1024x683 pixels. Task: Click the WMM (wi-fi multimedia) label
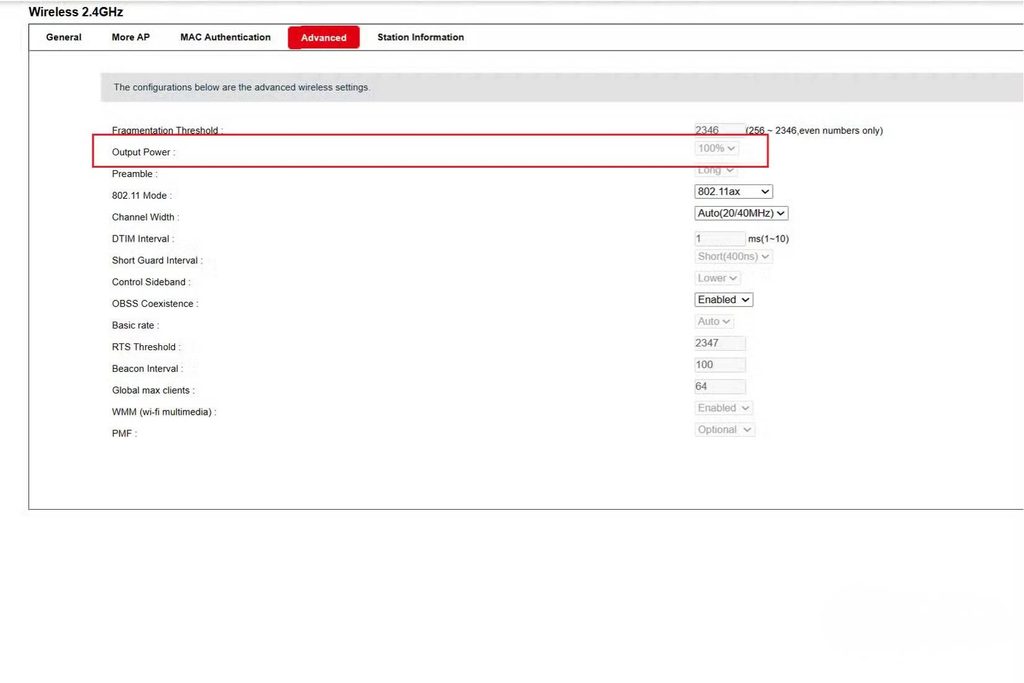(x=164, y=412)
